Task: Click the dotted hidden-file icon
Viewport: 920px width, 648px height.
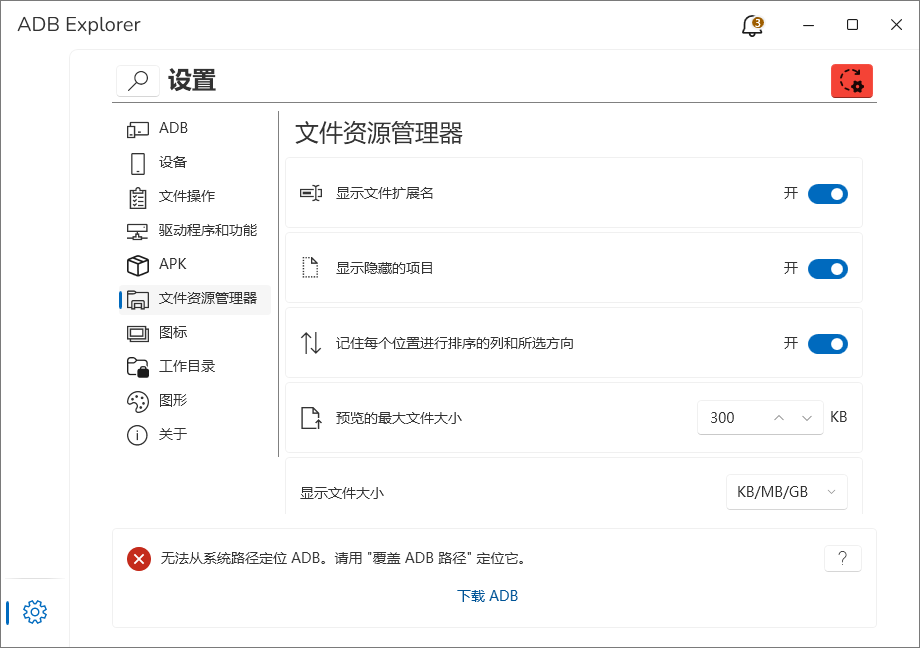Action: click(x=310, y=268)
